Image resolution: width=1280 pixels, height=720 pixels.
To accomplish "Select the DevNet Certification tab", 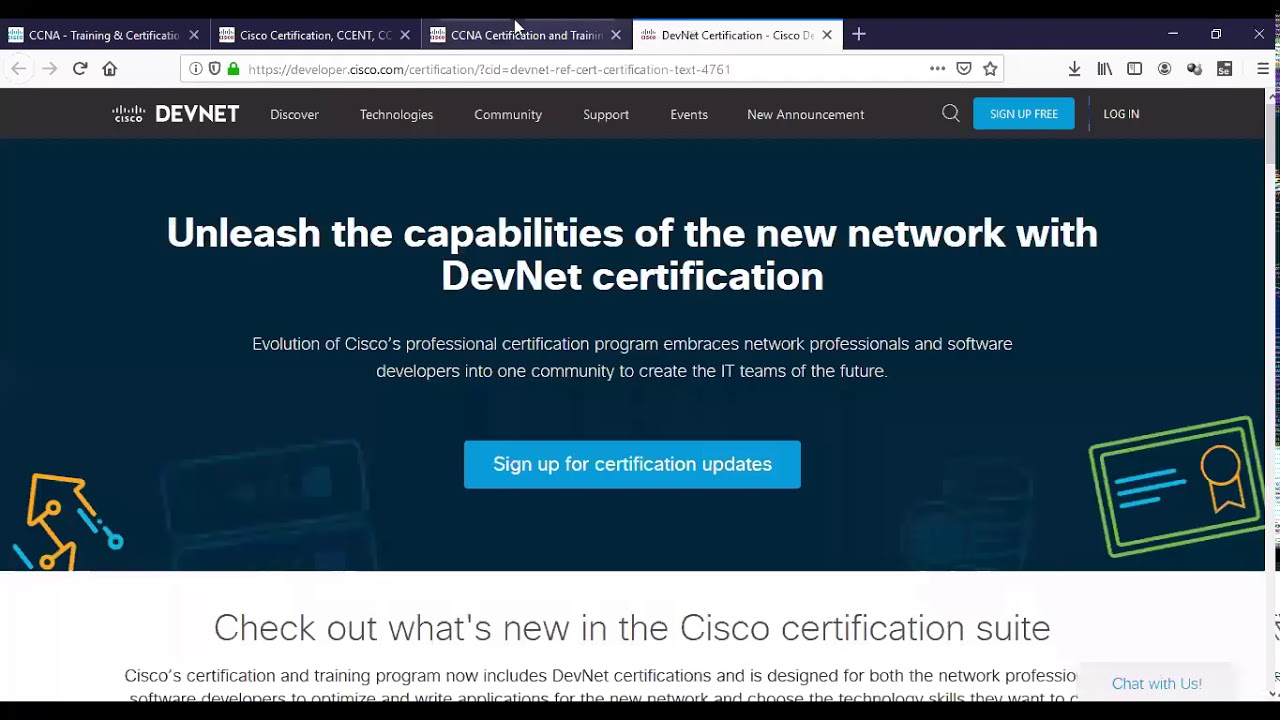I will [x=738, y=35].
